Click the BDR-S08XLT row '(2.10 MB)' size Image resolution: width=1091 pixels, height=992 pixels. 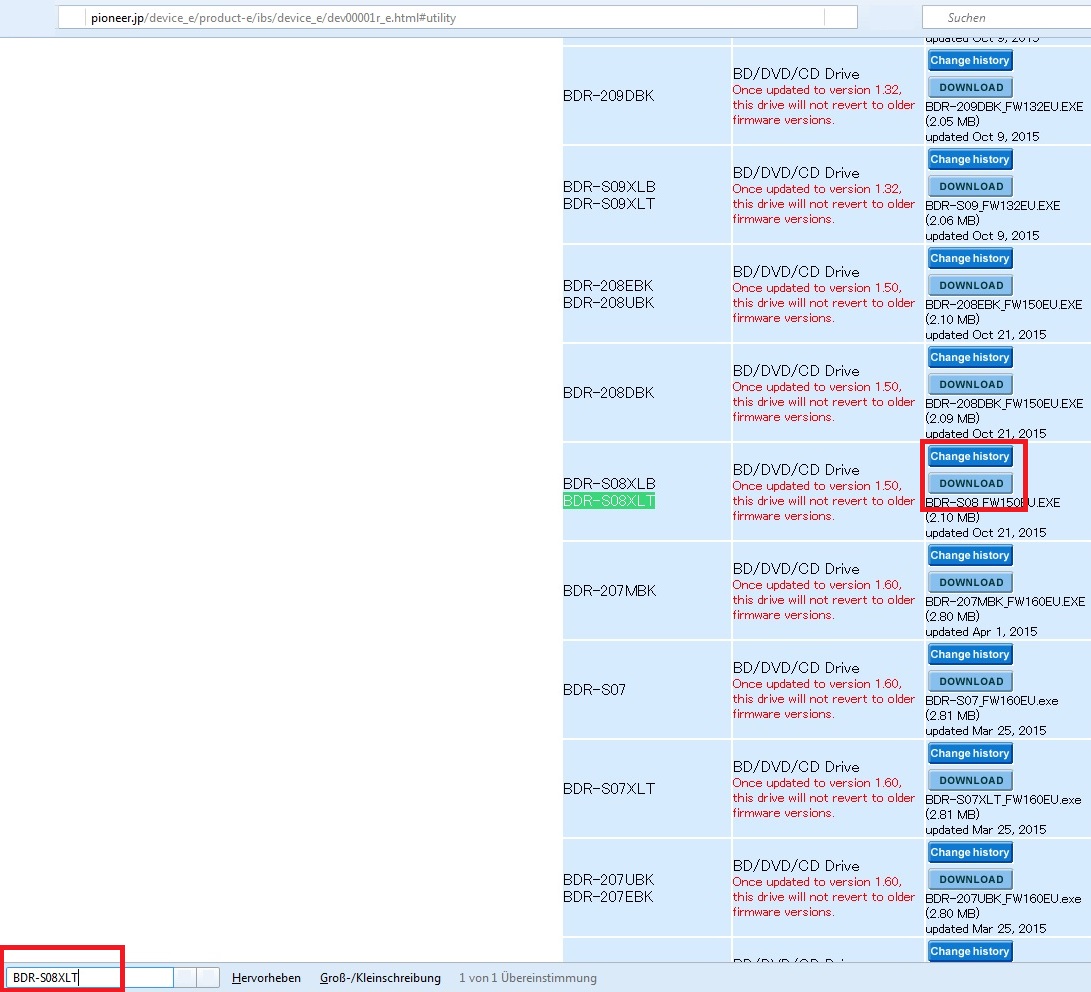pyautogui.click(x=952, y=518)
